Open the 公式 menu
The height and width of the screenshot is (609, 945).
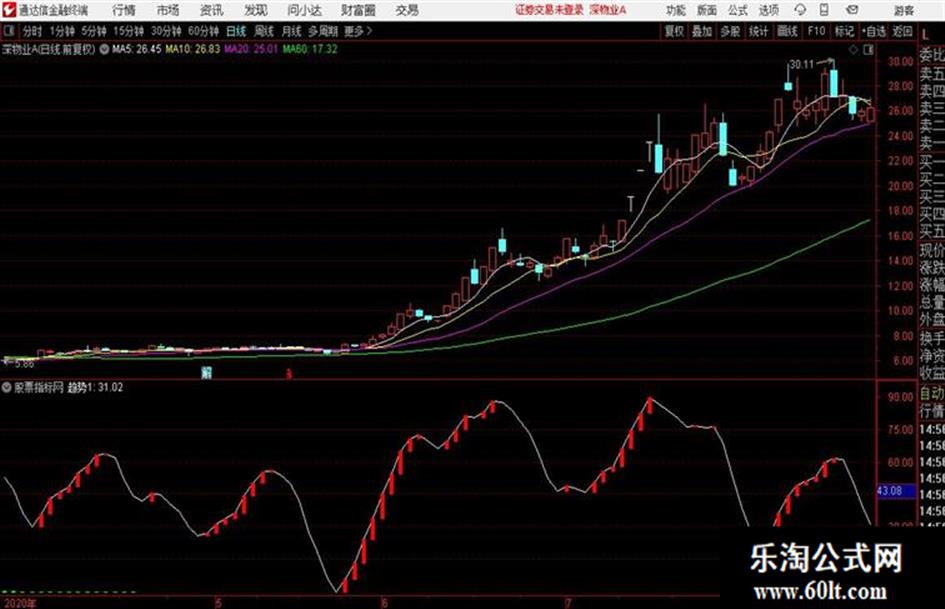pyautogui.click(x=738, y=10)
